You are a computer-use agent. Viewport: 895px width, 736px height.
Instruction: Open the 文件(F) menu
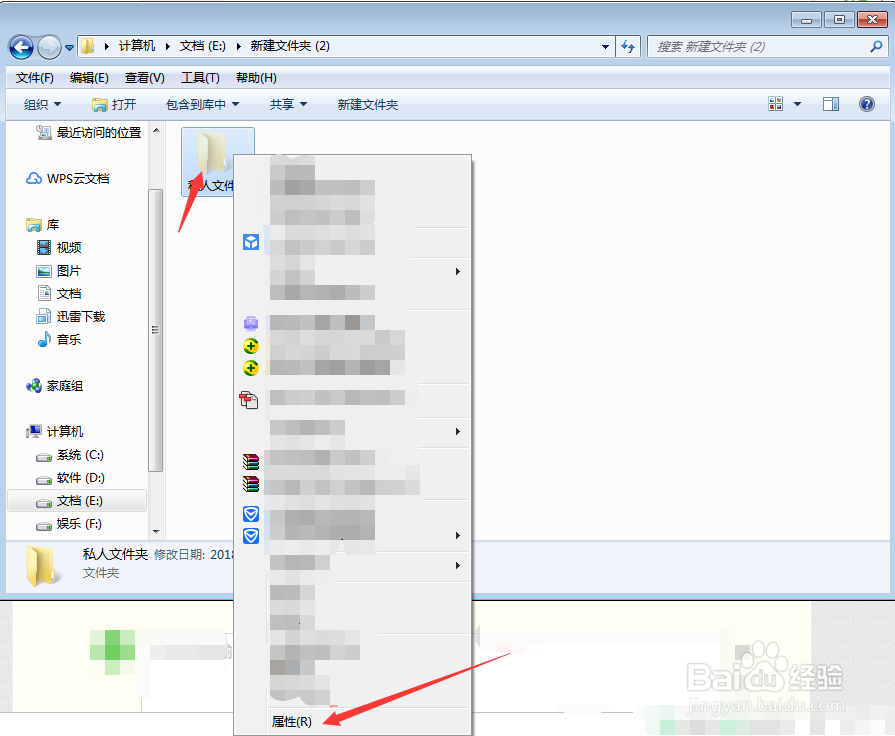(34, 78)
